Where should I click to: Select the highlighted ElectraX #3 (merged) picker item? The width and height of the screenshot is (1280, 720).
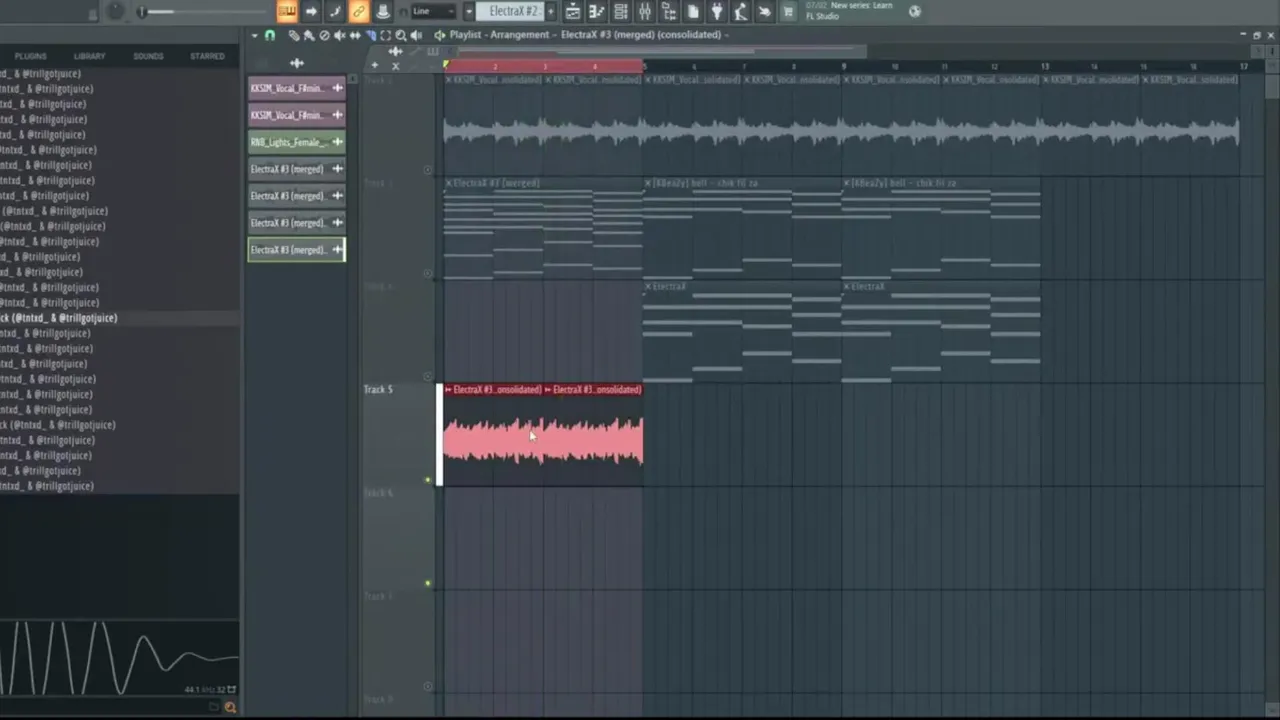click(296, 250)
